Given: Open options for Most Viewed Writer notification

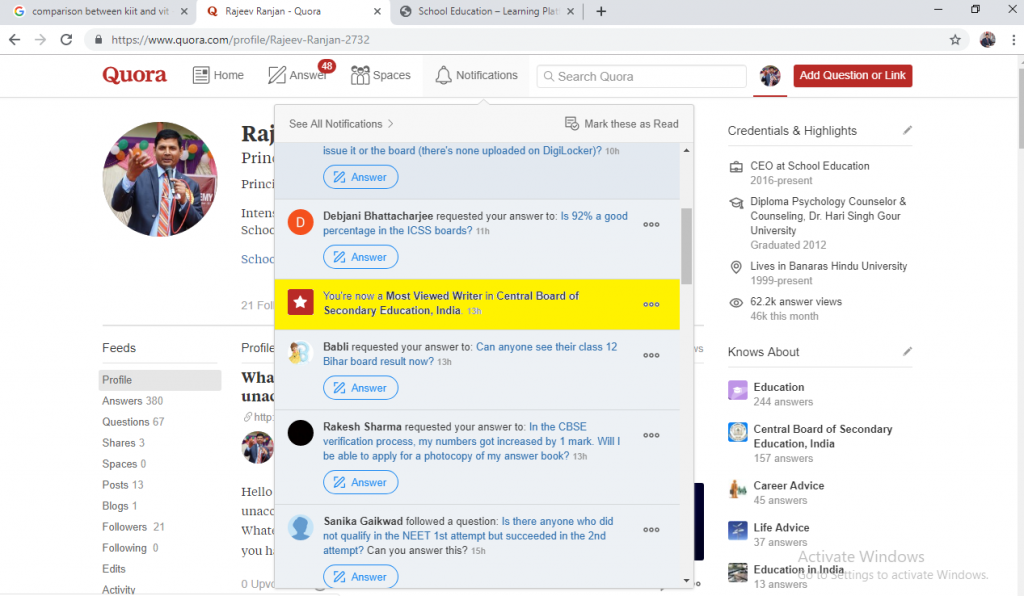Looking at the screenshot, I should tap(651, 304).
